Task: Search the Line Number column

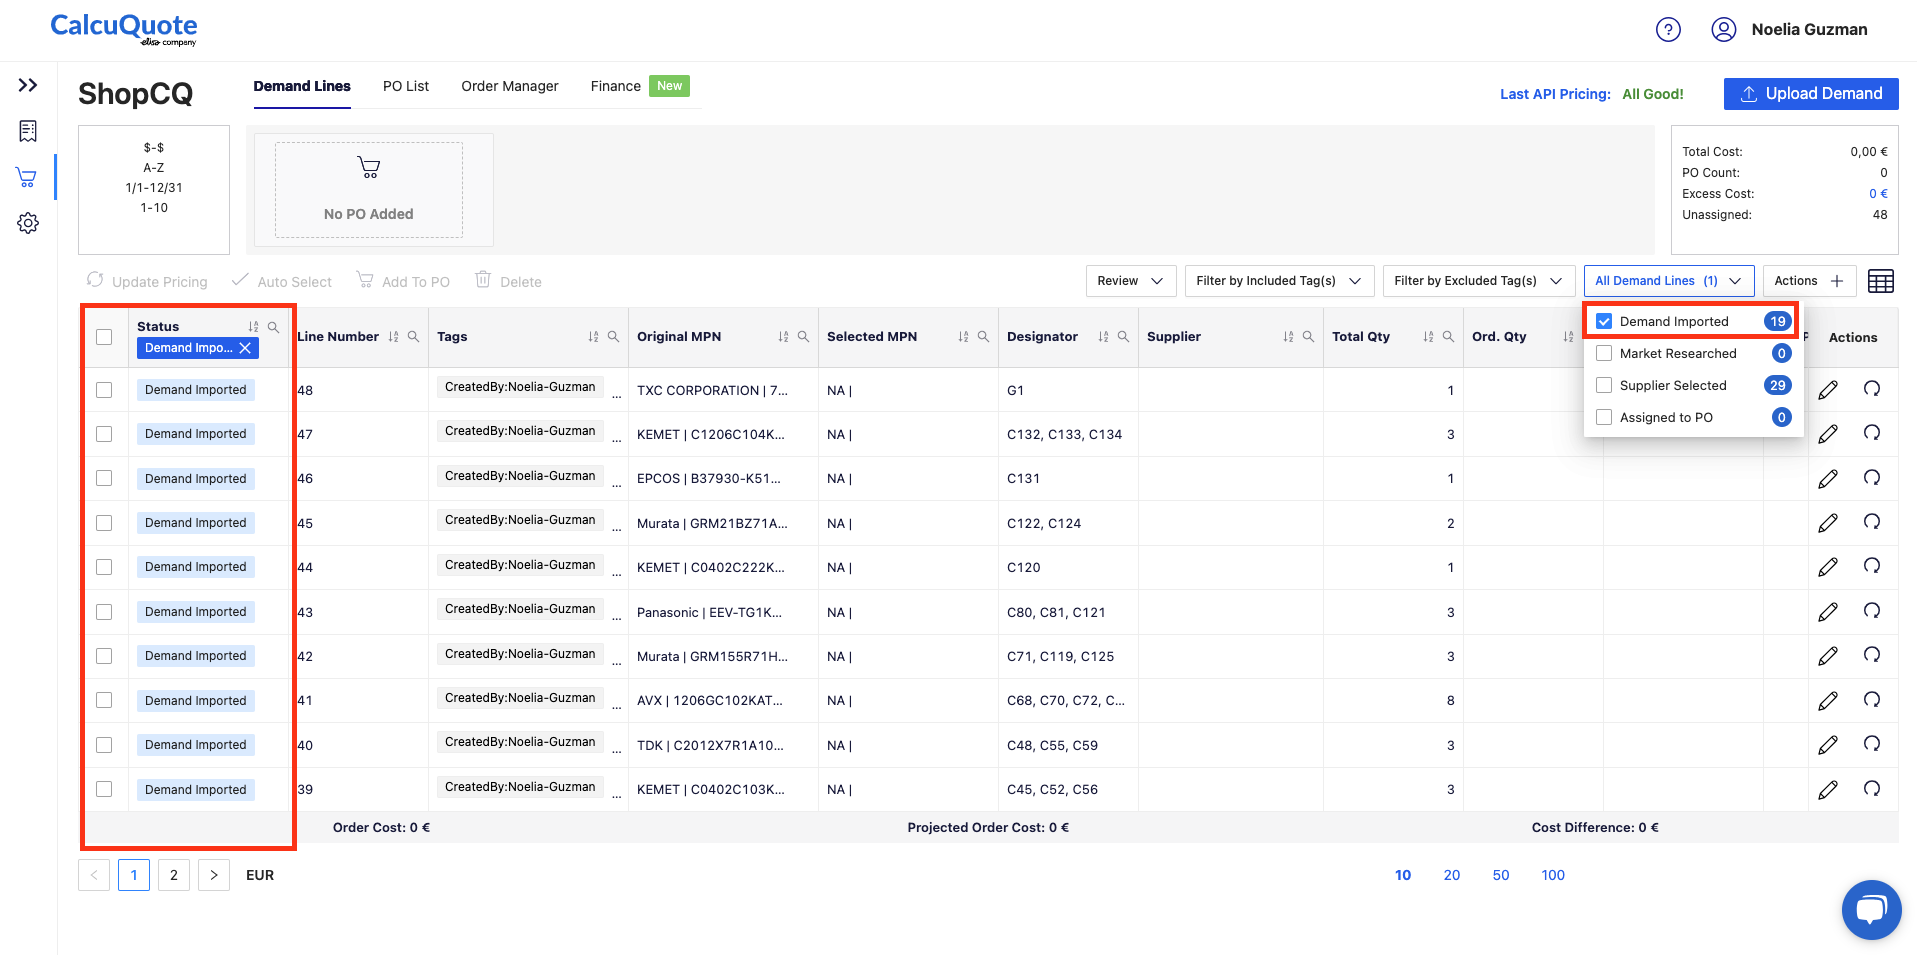Action: (413, 337)
